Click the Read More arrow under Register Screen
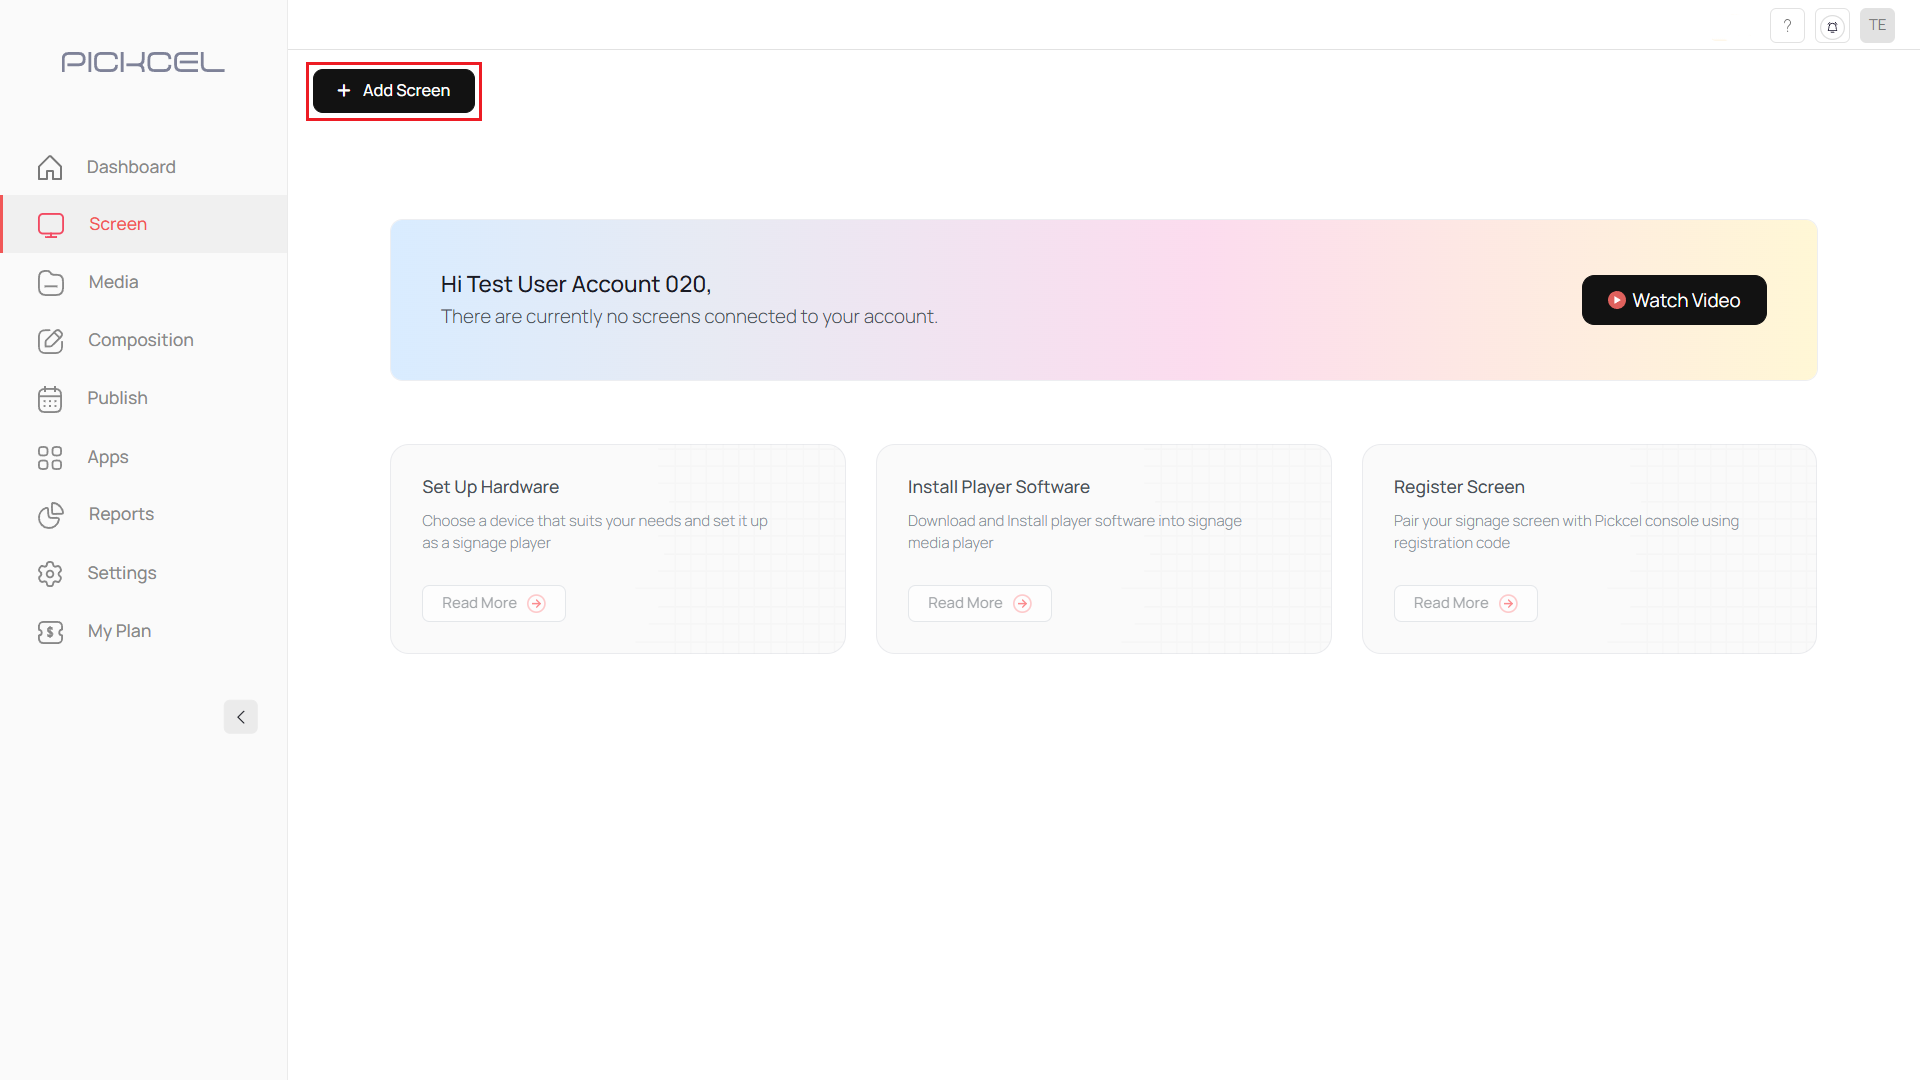Viewport: 1920px width, 1080px height. (1509, 603)
